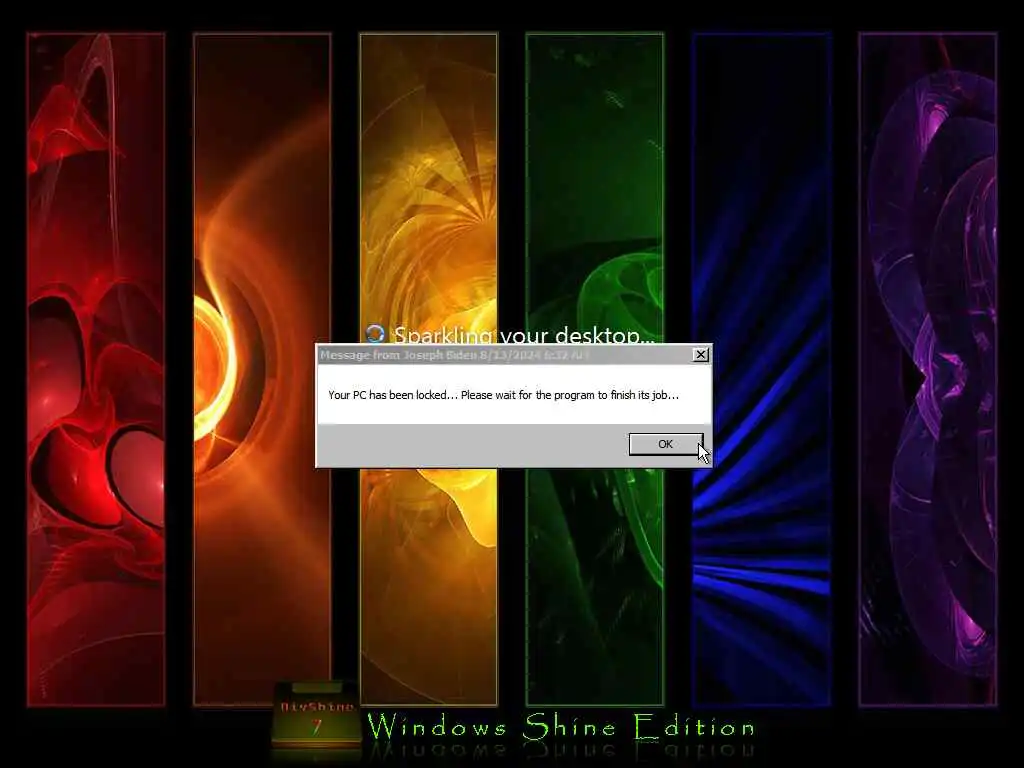1024x768 pixels.
Task: Click the message dialog title bar
Action: tap(513, 355)
